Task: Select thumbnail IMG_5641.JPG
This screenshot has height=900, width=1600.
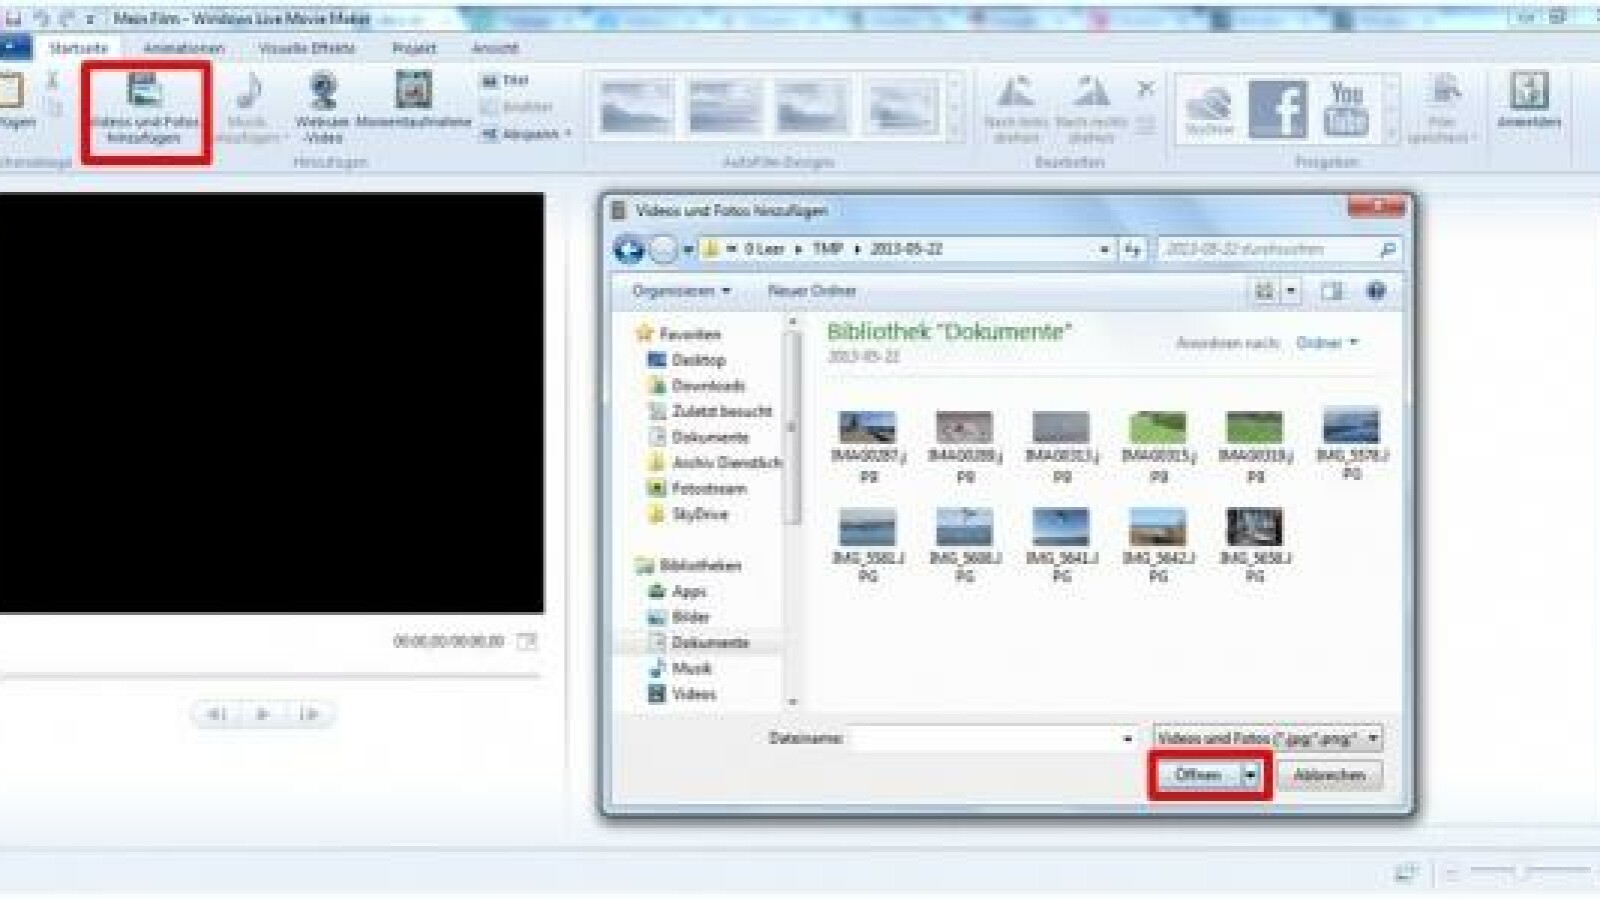Action: tap(1061, 545)
